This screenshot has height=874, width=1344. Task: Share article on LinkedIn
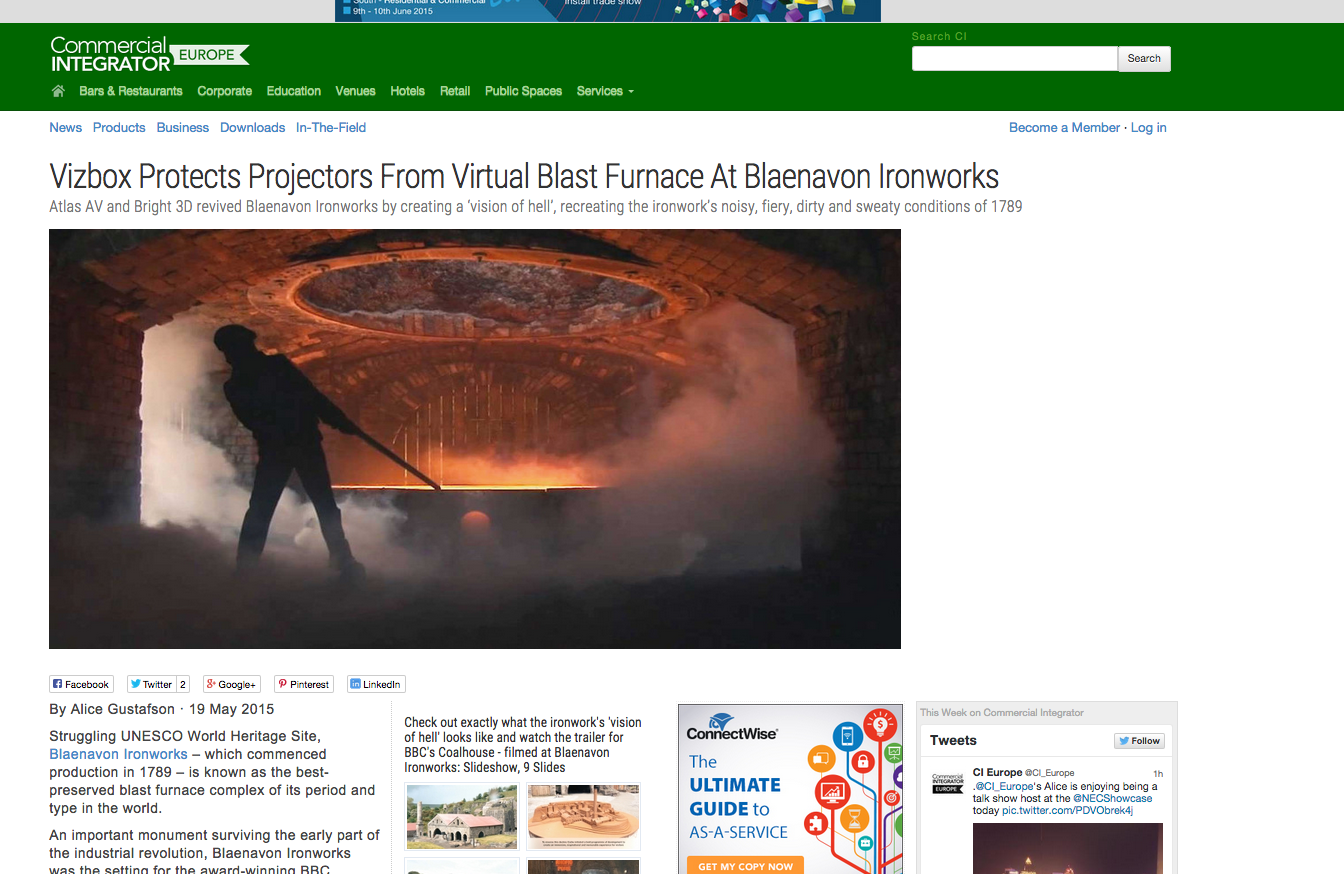(x=376, y=684)
